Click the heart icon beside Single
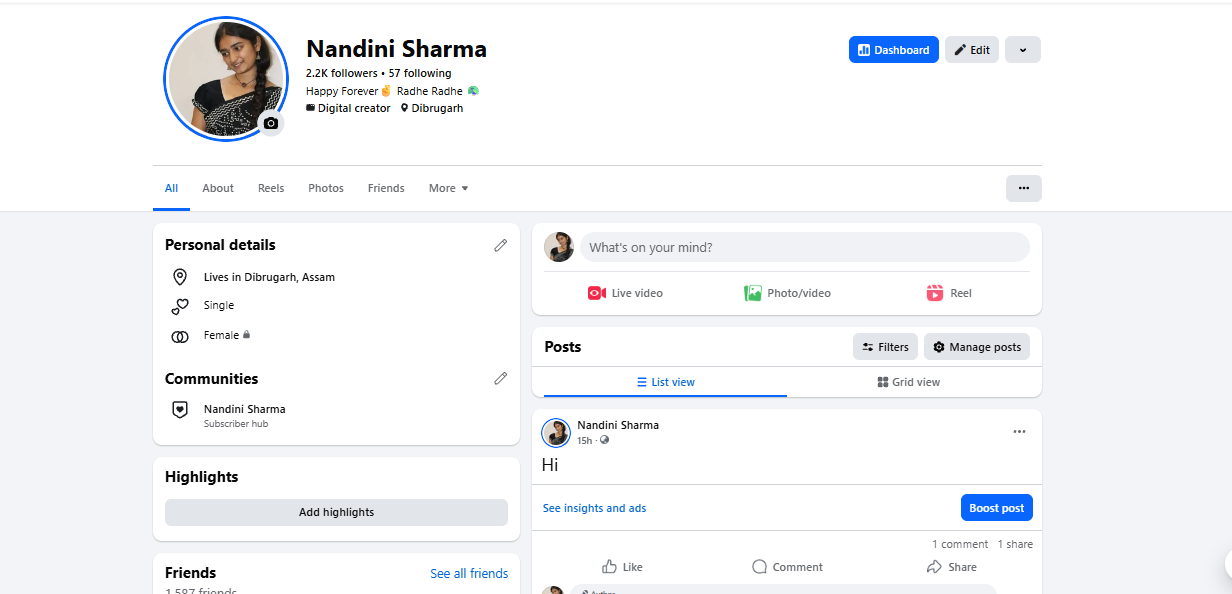The width and height of the screenshot is (1232, 594). click(x=180, y=306)
